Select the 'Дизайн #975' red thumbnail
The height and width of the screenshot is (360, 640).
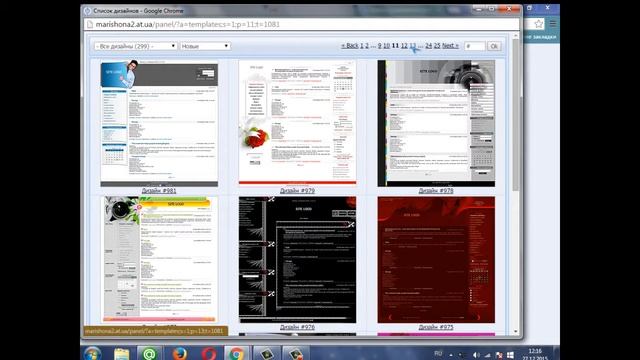[436, 260]
